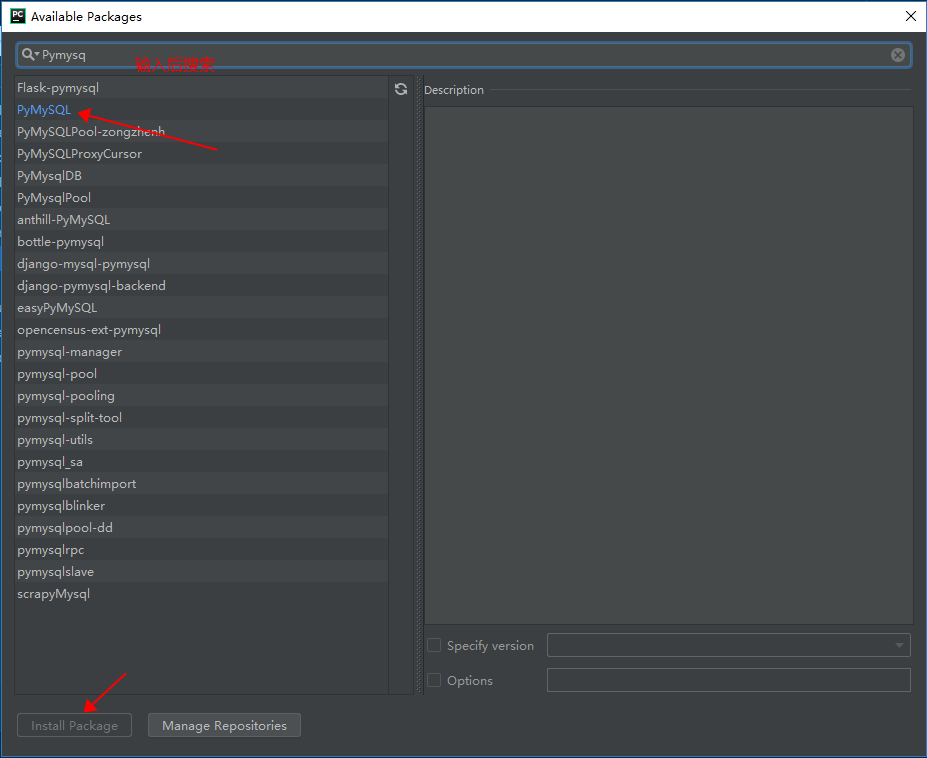Select the django-mysql-pymysql package

pyautogui.click(x=202, y=264)
